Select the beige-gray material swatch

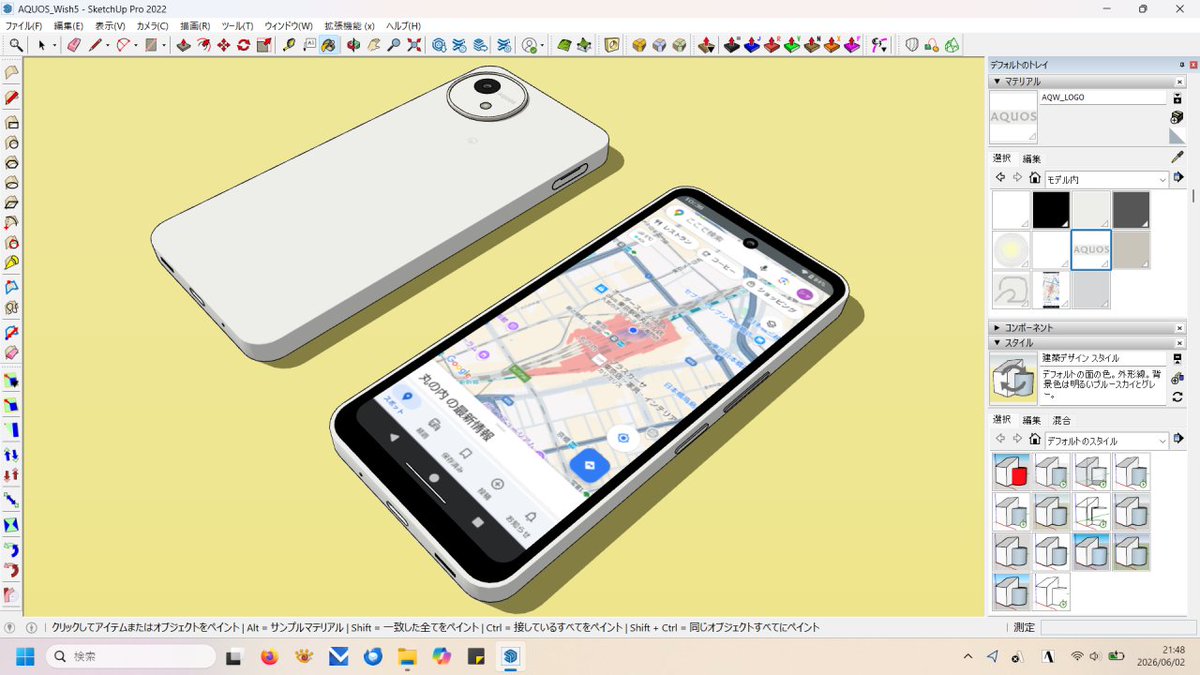1131,250
